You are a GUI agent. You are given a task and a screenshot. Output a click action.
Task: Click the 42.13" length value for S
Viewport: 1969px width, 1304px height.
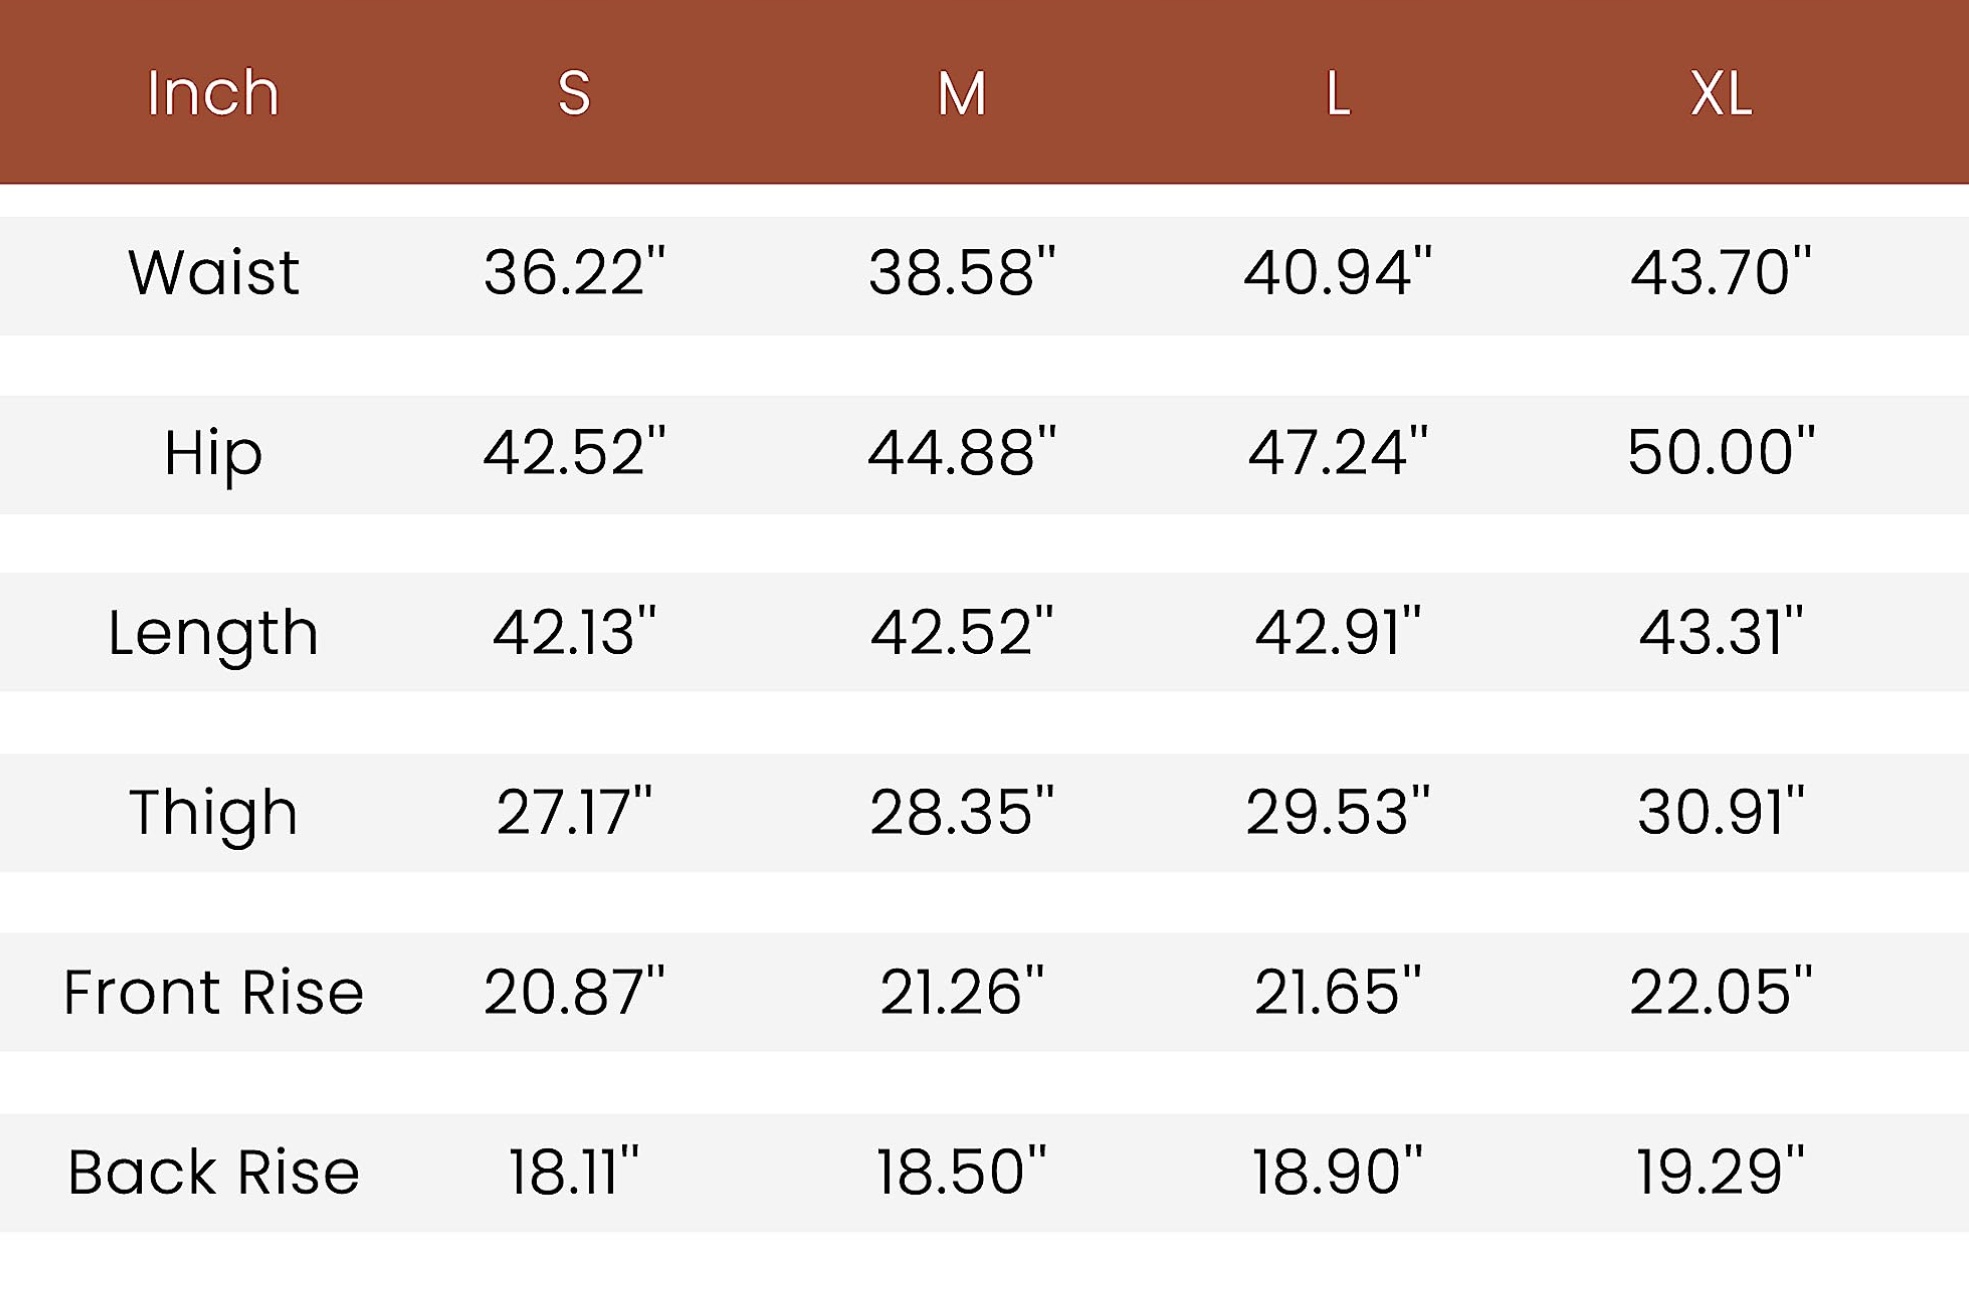pos(574,632)
